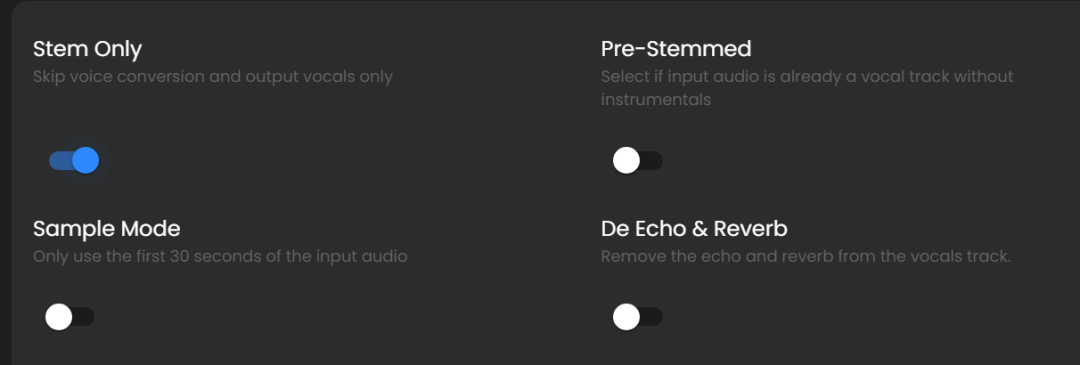Turn on the Sample Mode switch
The height and width of the screenshot is (365, 1080).
point(70,317)
